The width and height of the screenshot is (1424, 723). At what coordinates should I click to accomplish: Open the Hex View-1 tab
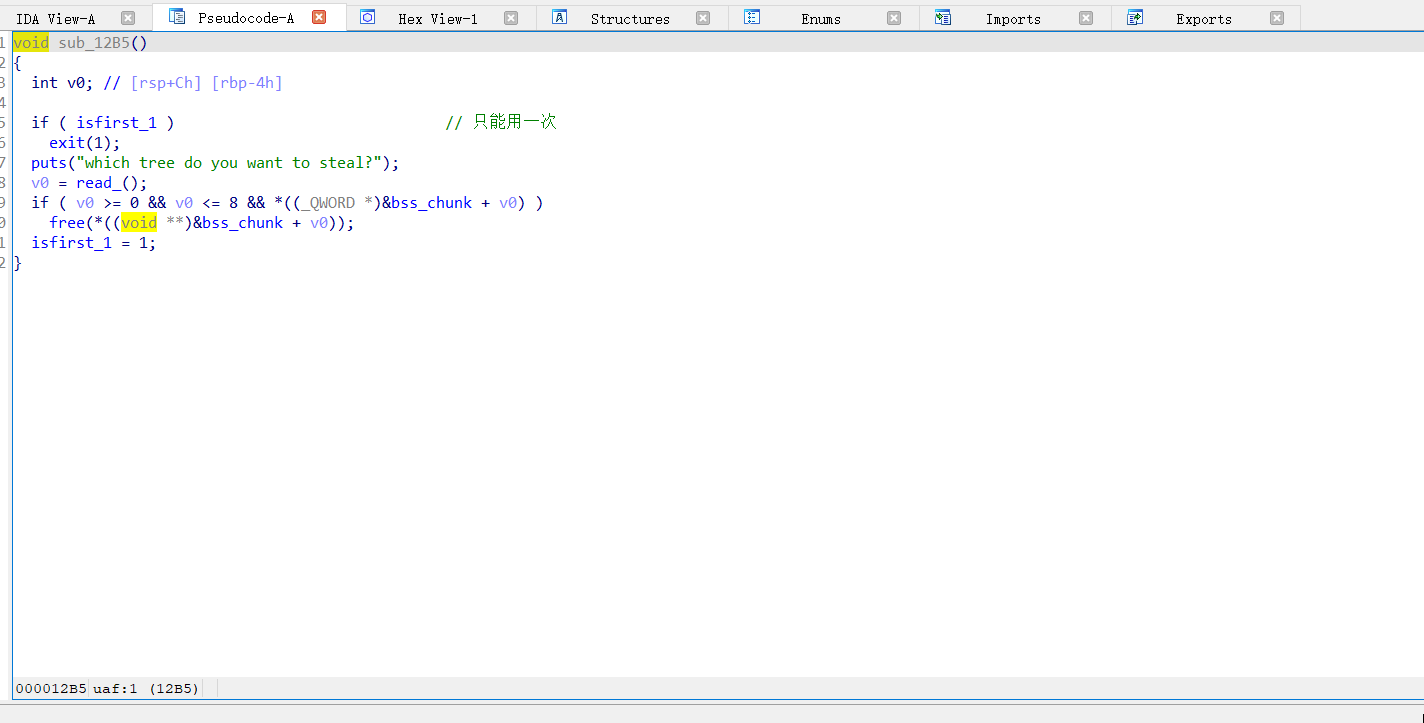[438, 19]
